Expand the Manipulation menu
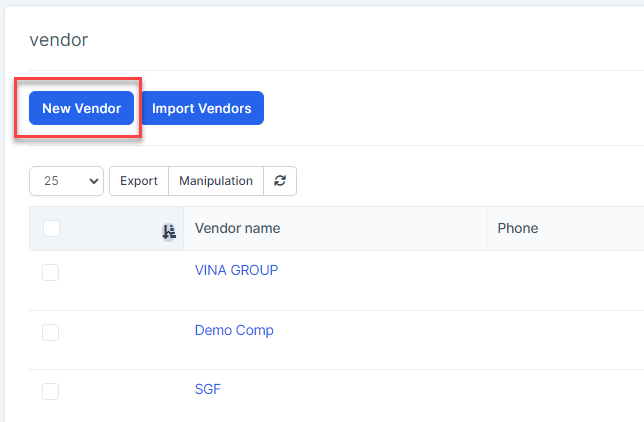644x422 pixels. pos(216,181)
